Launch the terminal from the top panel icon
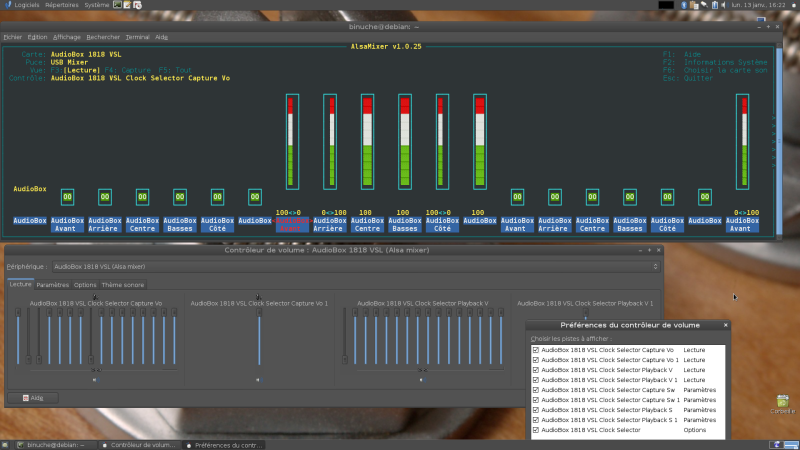The image size is (800, 450). [x=117, y=5]
